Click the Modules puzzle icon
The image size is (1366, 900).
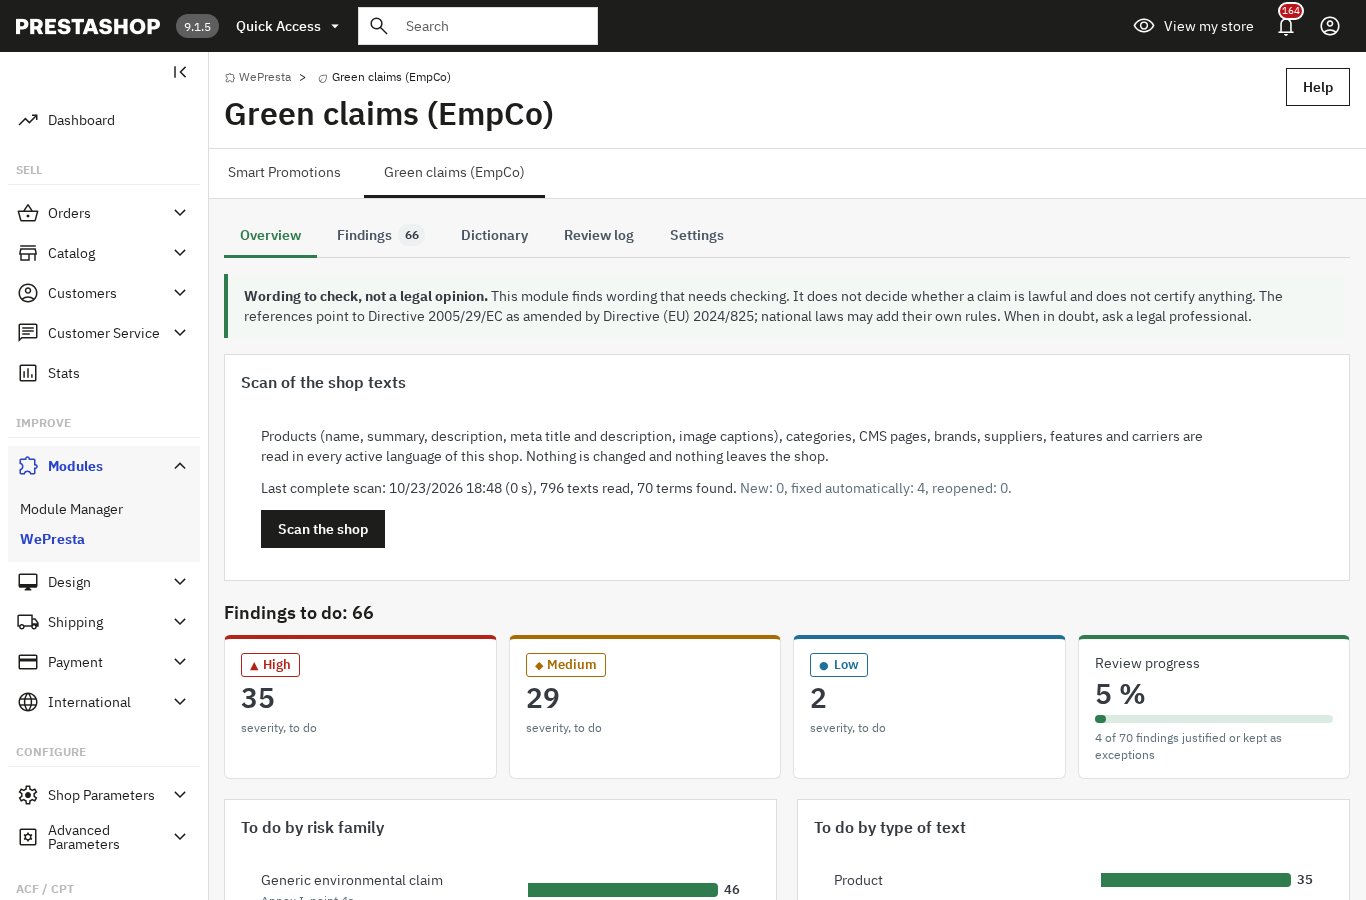point(28,466)
